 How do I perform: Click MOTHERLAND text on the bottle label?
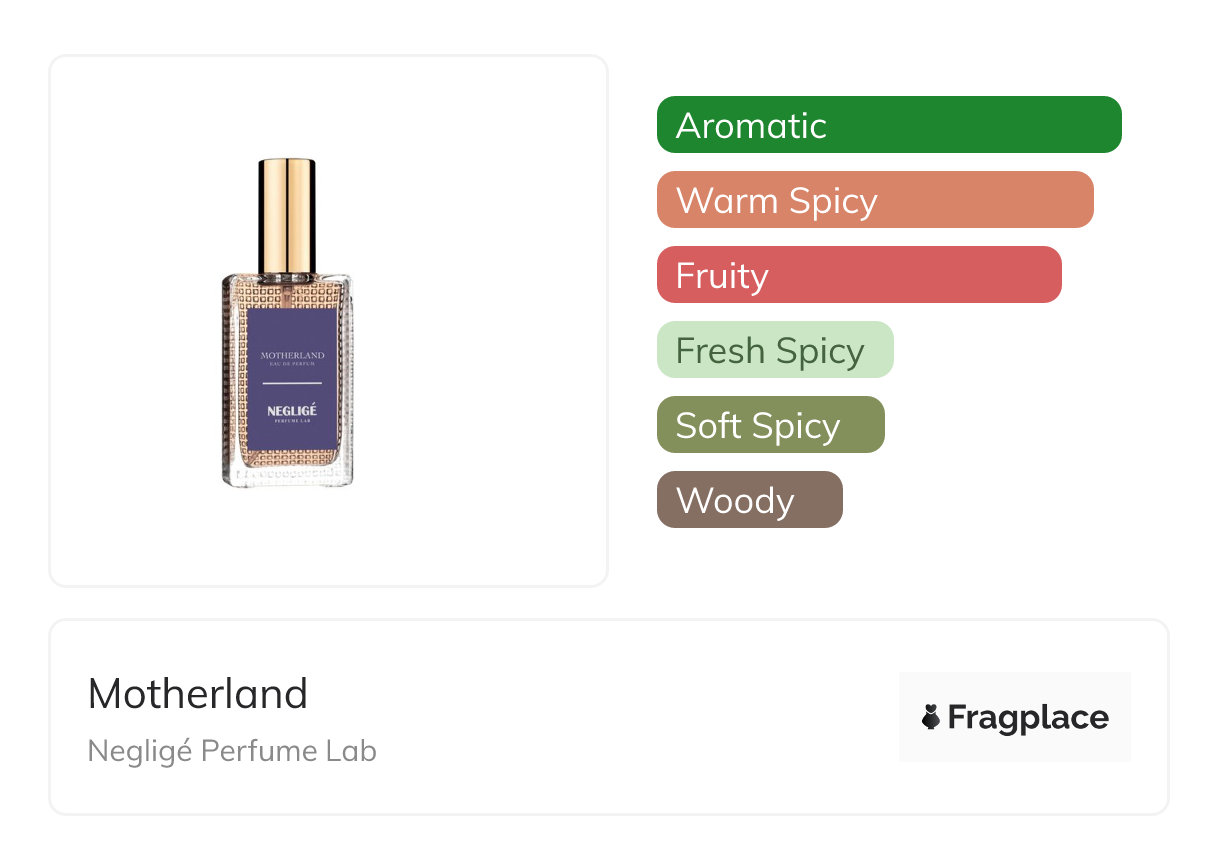pyautogui.click(x=292, y=356)
